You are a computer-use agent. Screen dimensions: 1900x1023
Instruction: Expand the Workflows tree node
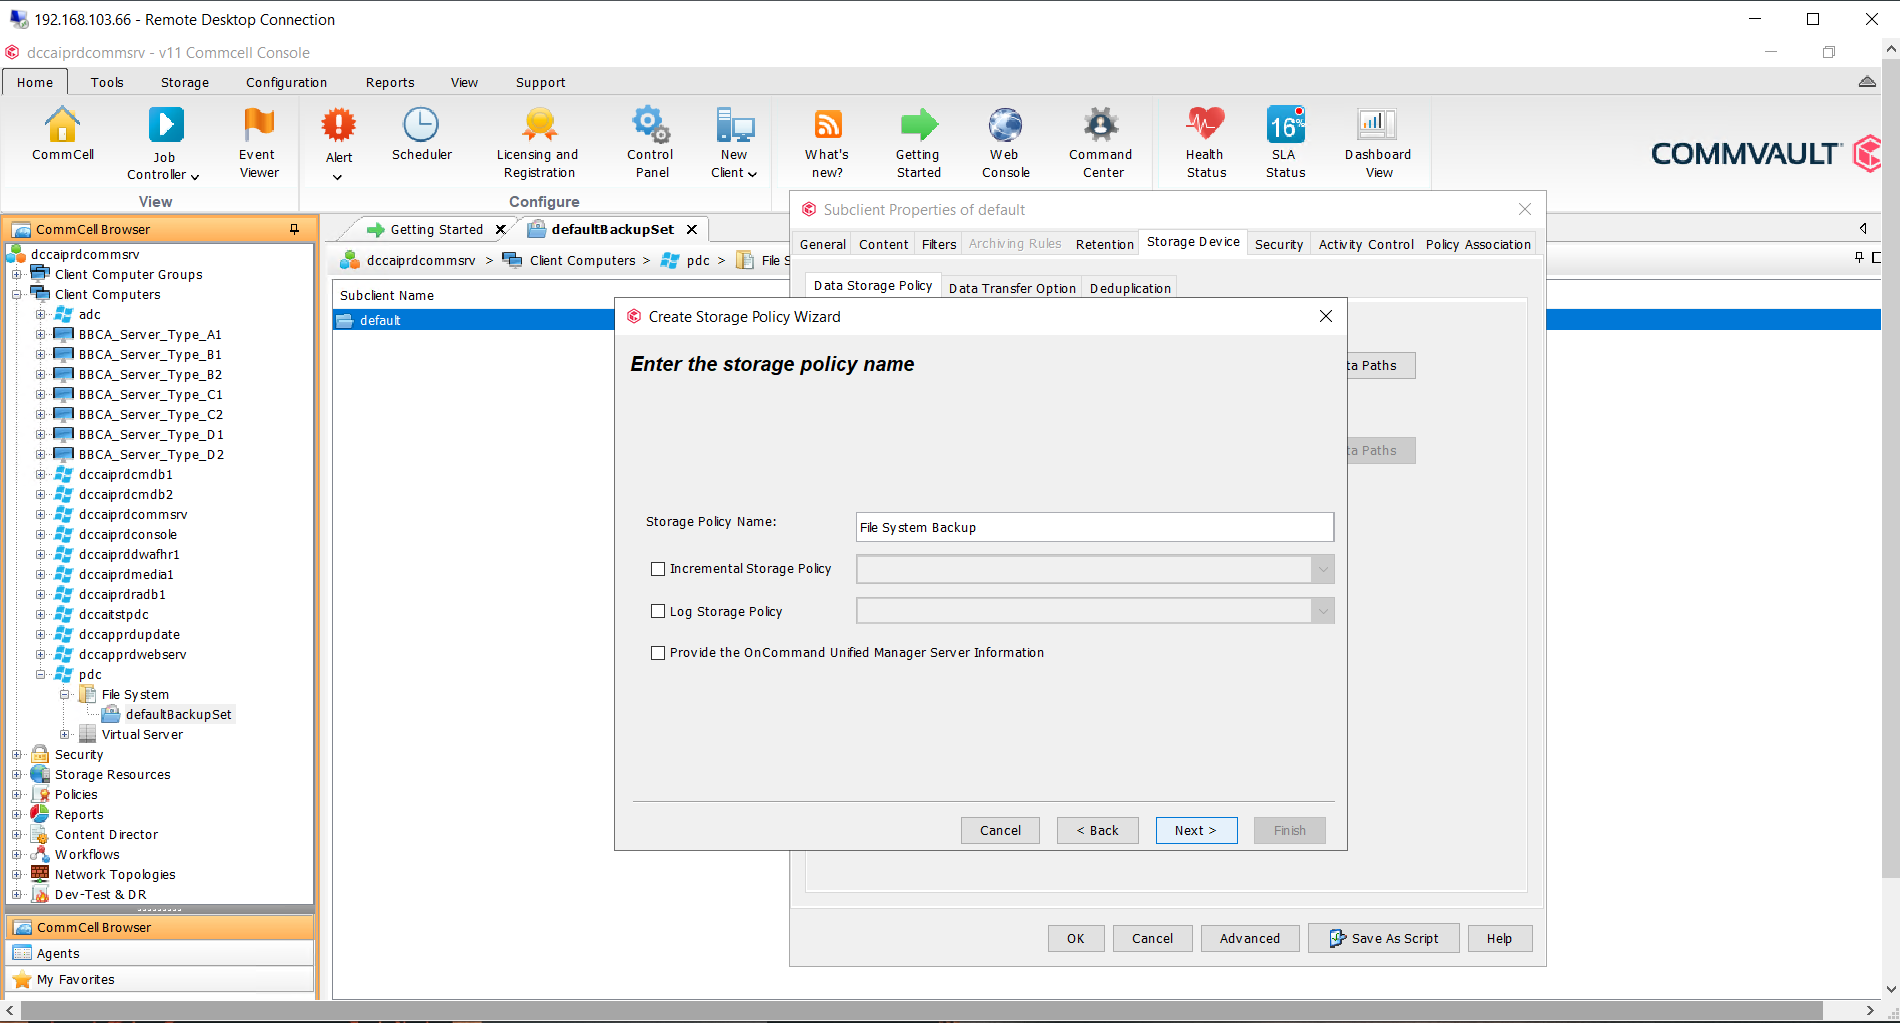click(17, 854)
